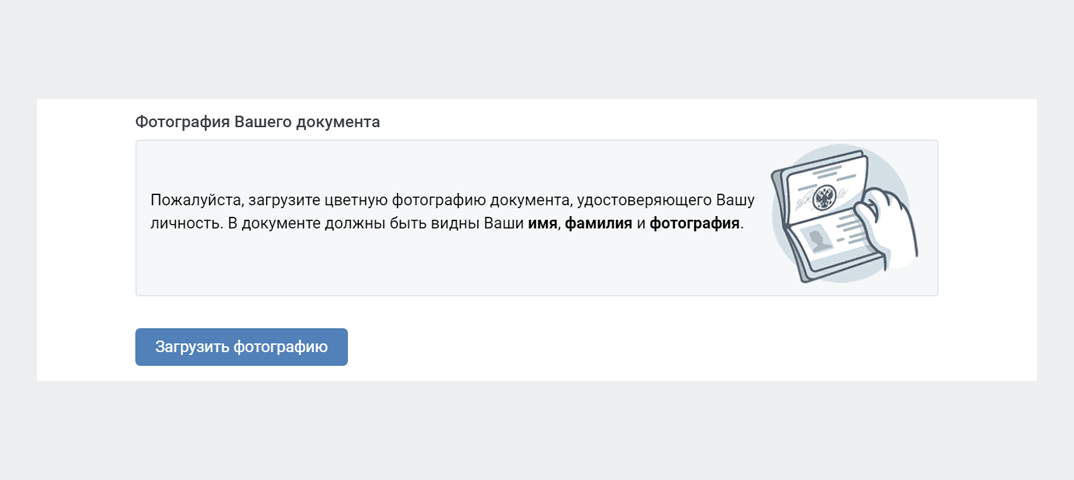The image size is (1074, 480).
Task: Click the bold word "фотография" in instructions
Action: tap(695, 223)
